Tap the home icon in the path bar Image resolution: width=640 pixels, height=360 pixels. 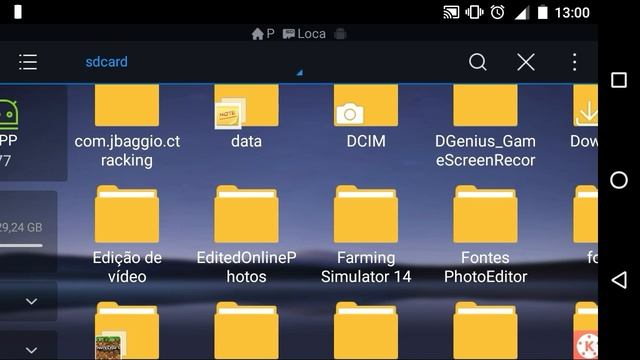[x=258, y=34]
